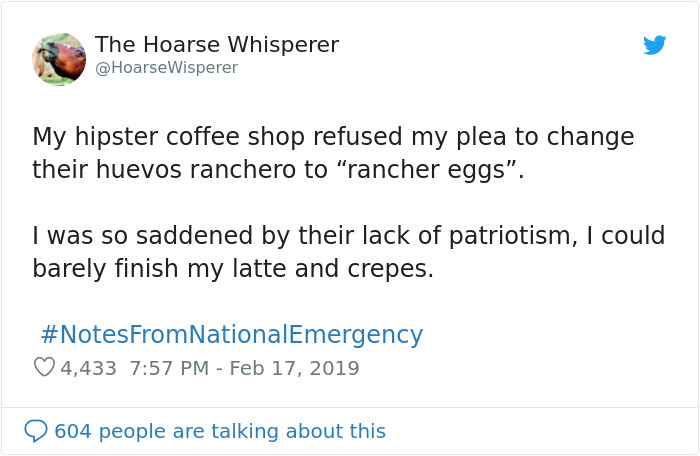Click the reply speech bubble icon

36,431
